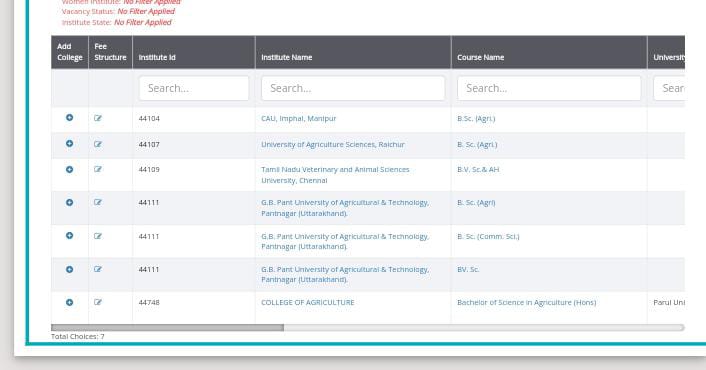Add G.B. Pant BV. Sc. row plus icon
This screenshot has width=706, height=370.
(x=69, y=269)
